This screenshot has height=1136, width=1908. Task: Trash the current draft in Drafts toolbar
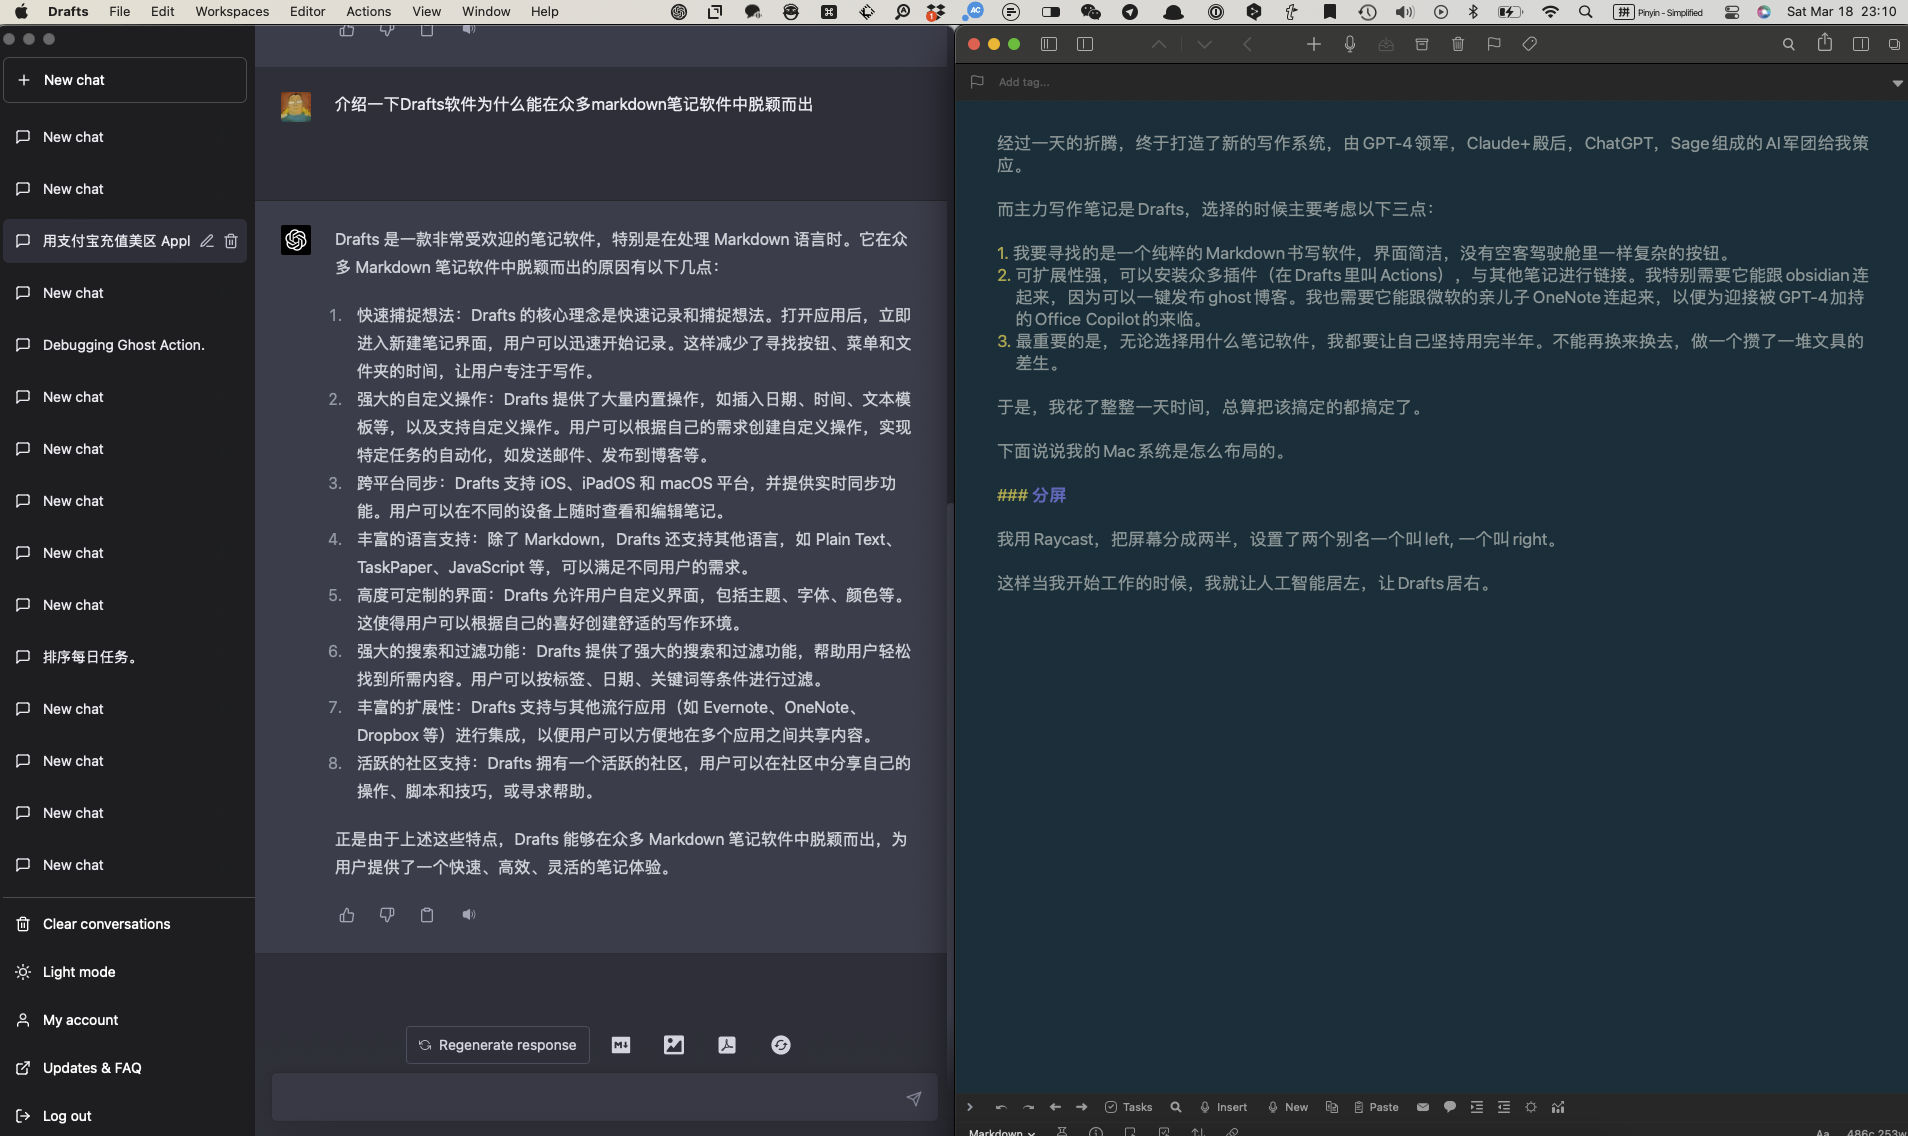pyautogui.click(x=1458, y=44)
